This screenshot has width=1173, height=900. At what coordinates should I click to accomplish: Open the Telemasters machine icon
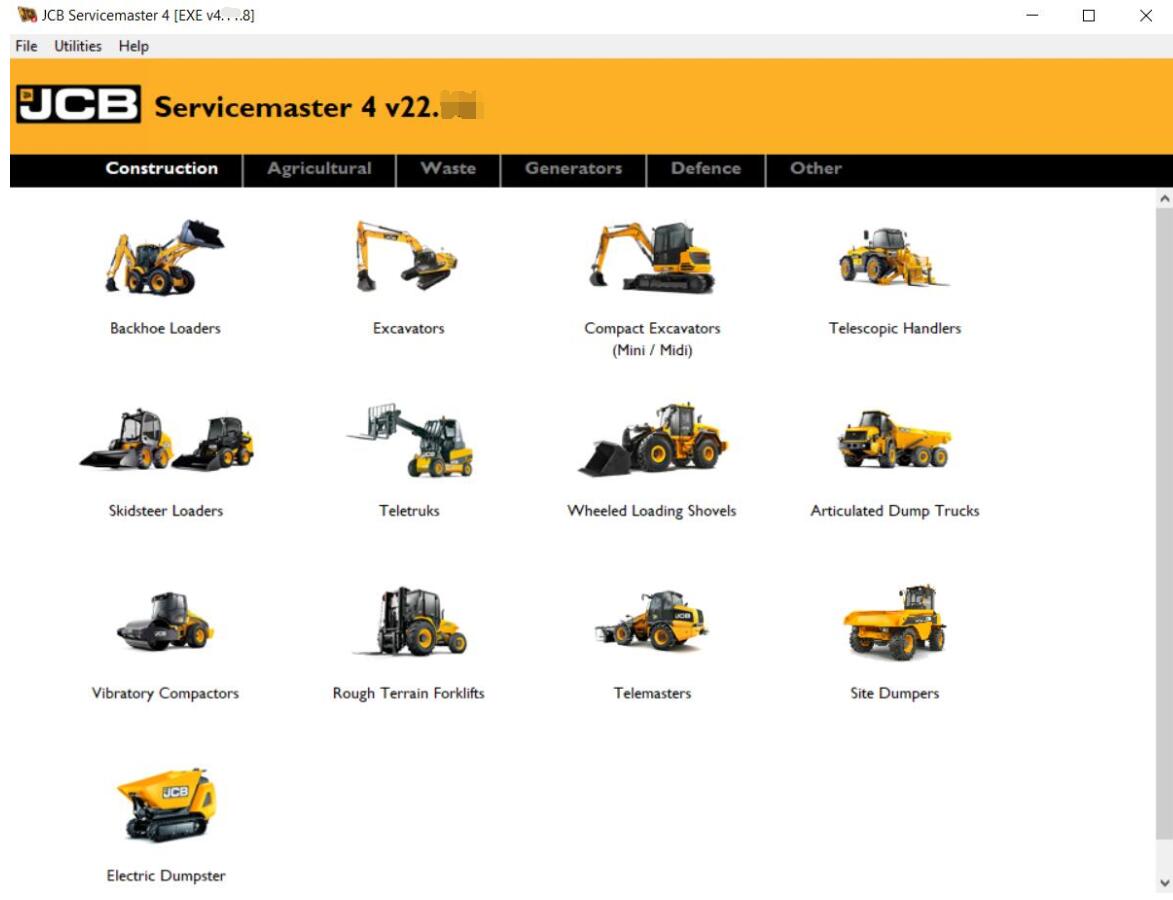pos(652,620)
